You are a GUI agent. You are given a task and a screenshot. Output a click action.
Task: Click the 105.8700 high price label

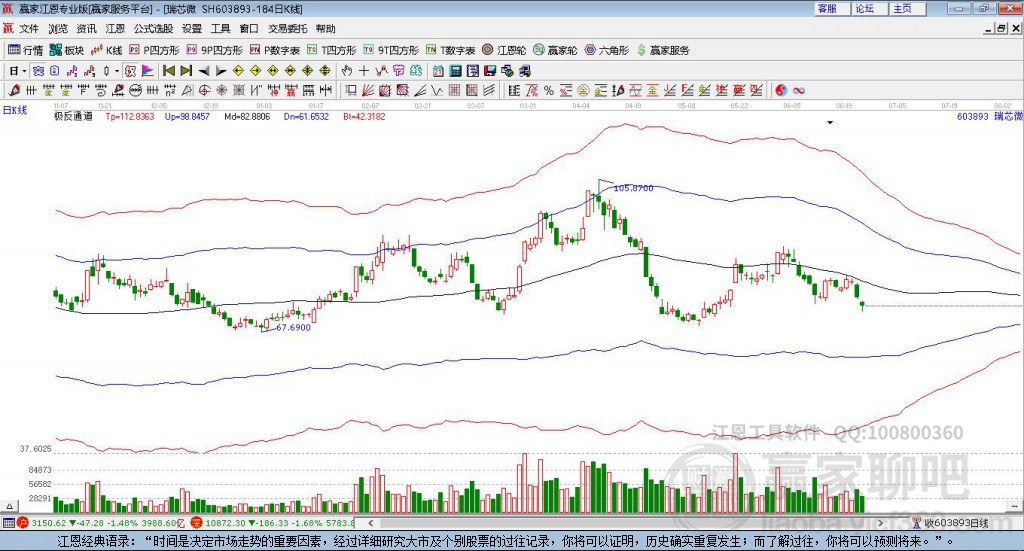pyautogui.click(x=633, y=188)
